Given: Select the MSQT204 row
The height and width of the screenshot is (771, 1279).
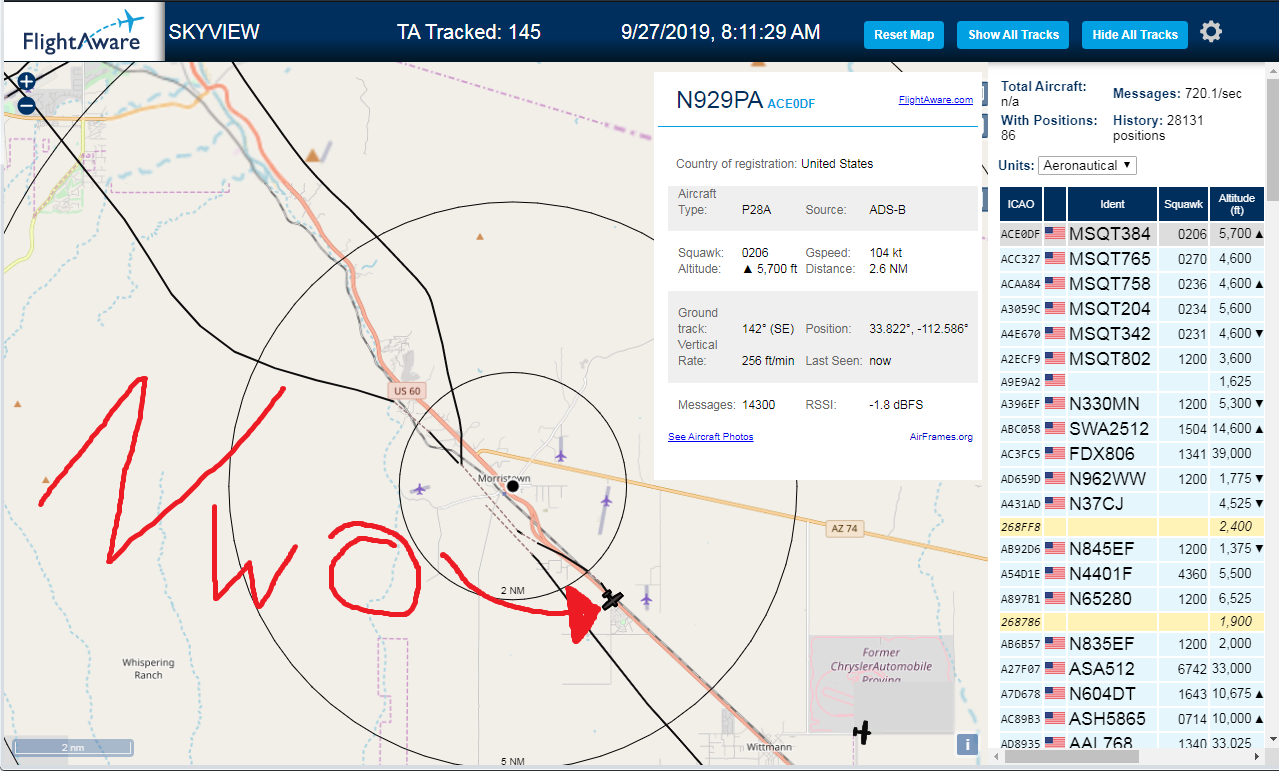Looking at the screenshot, I should (1132, 309).
